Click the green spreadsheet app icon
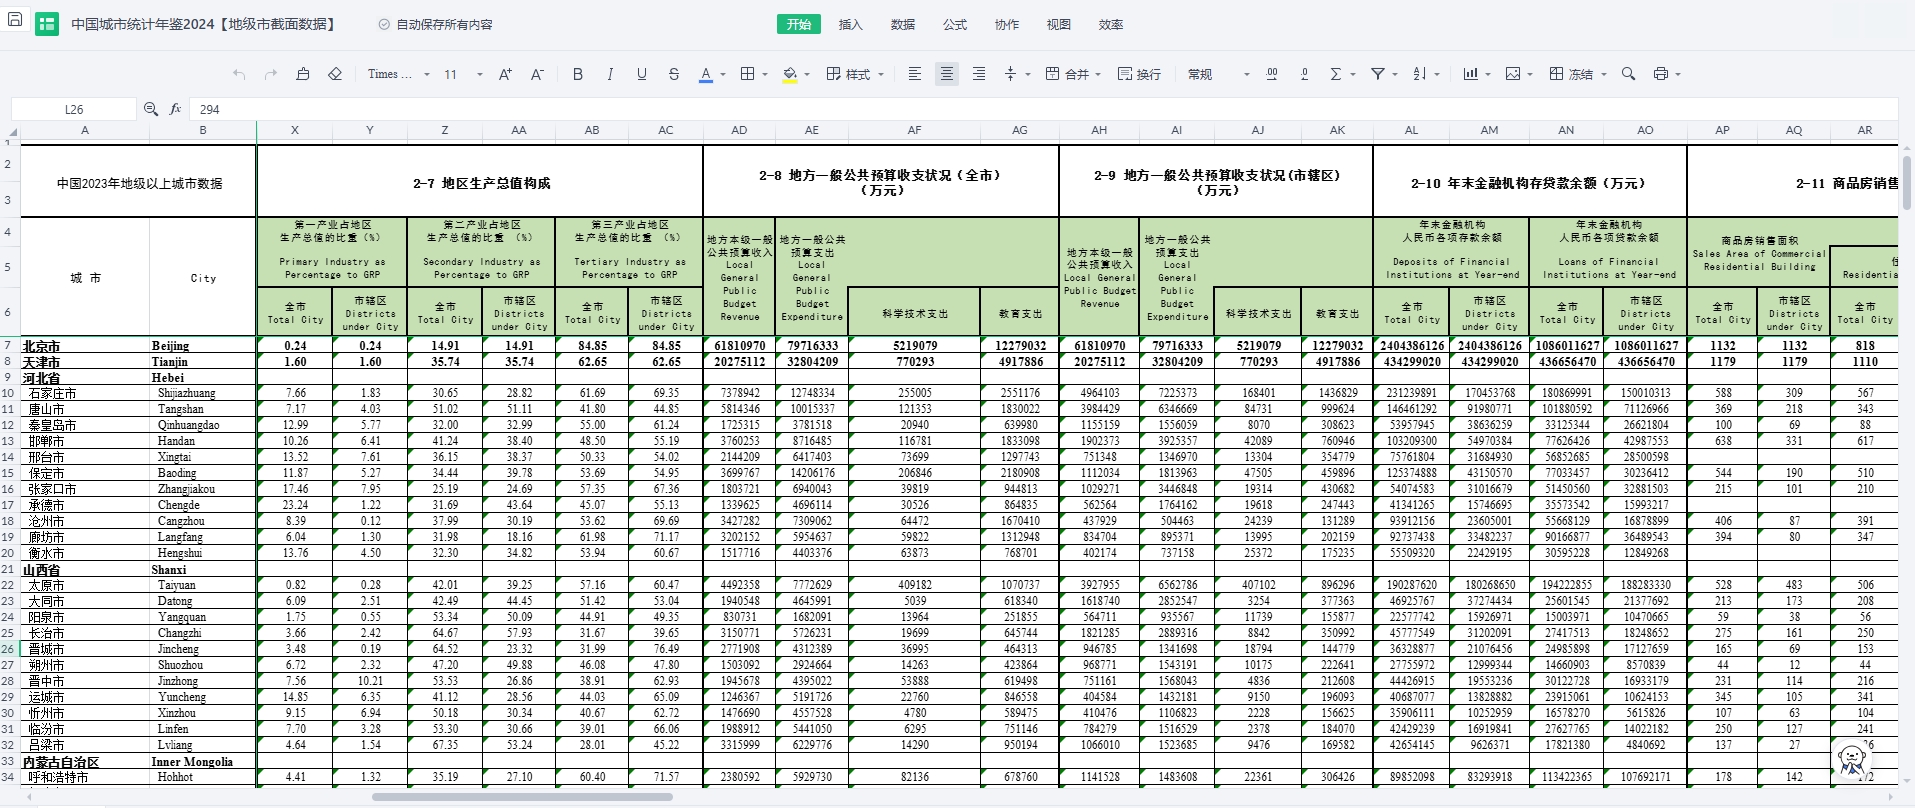The height and width of the screenshot is (808, 1915). tap(47, 24)
